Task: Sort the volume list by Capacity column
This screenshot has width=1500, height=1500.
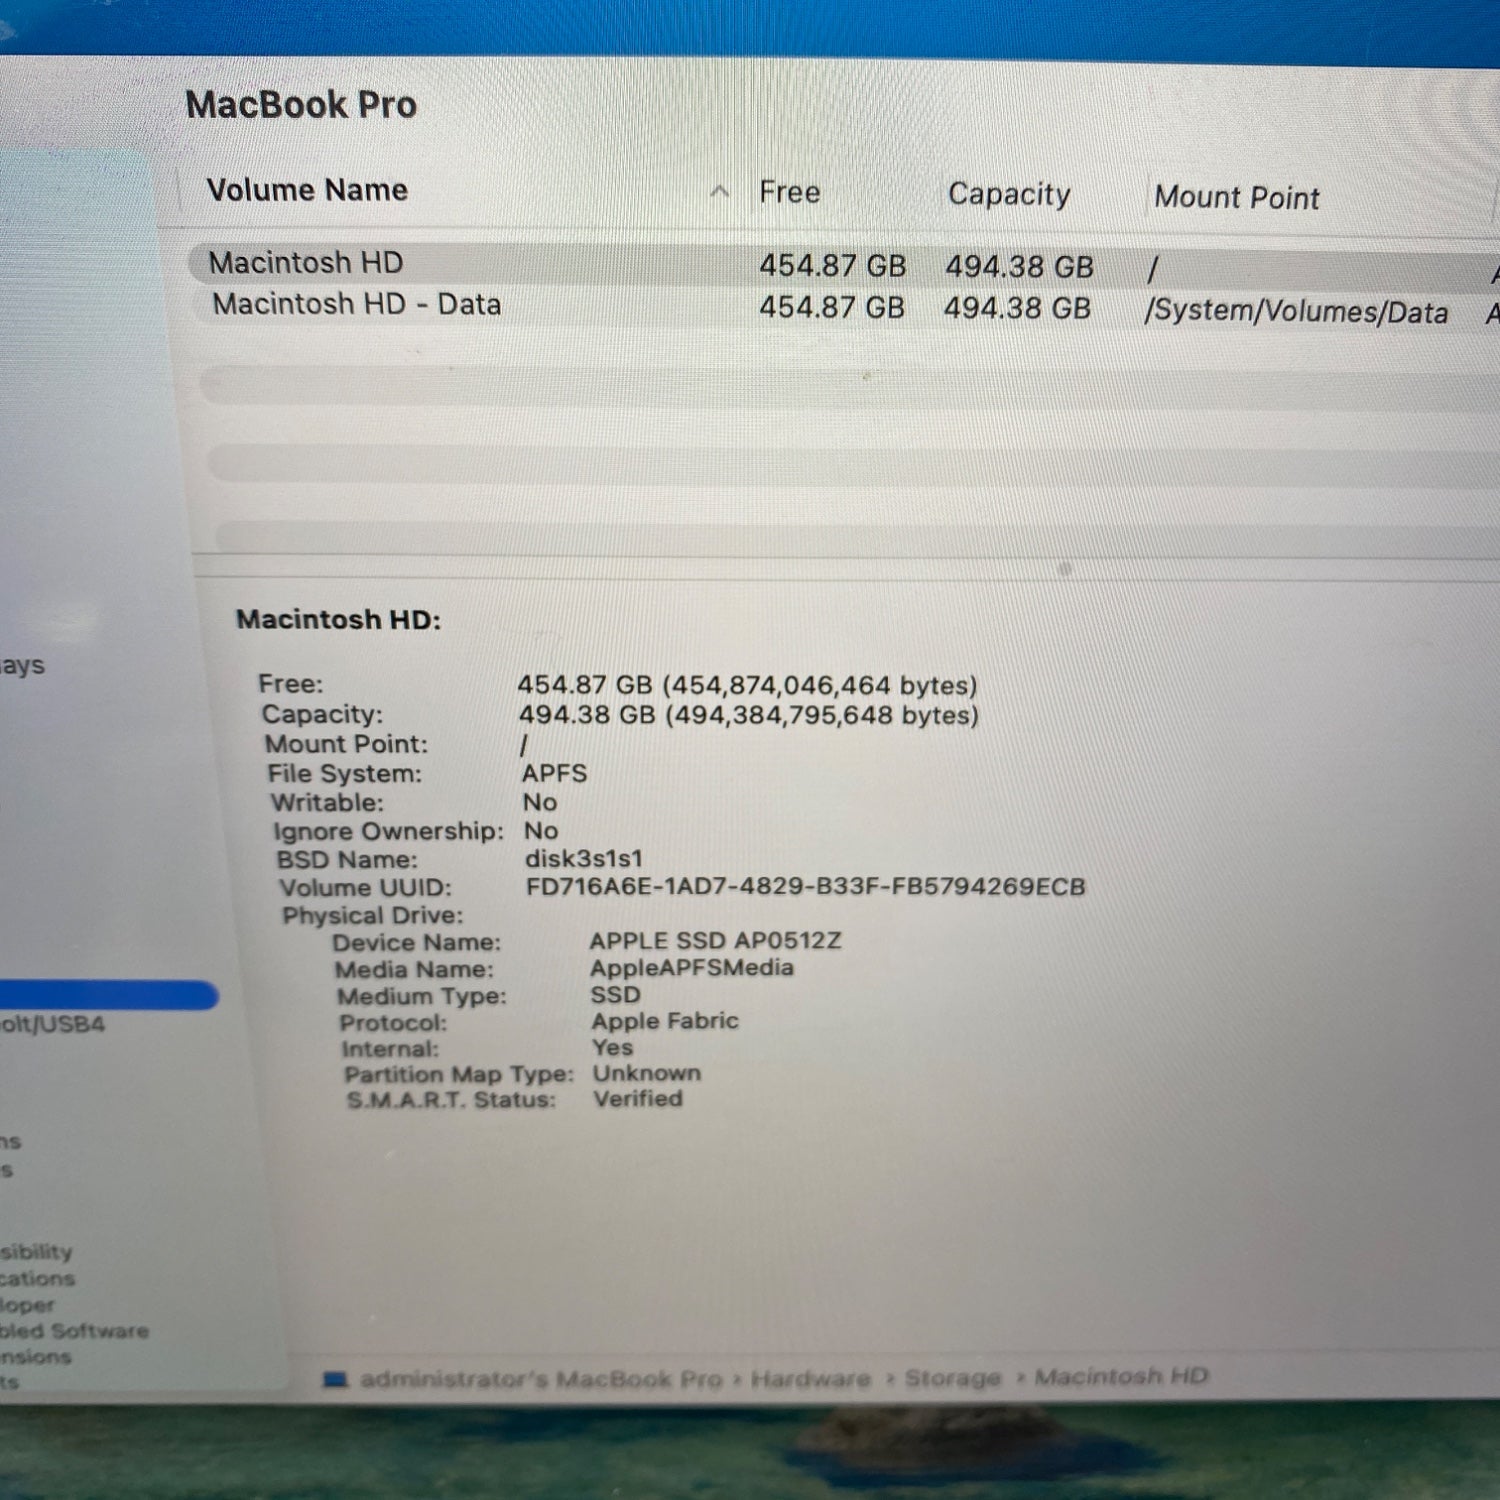Action: [1008, 194]
